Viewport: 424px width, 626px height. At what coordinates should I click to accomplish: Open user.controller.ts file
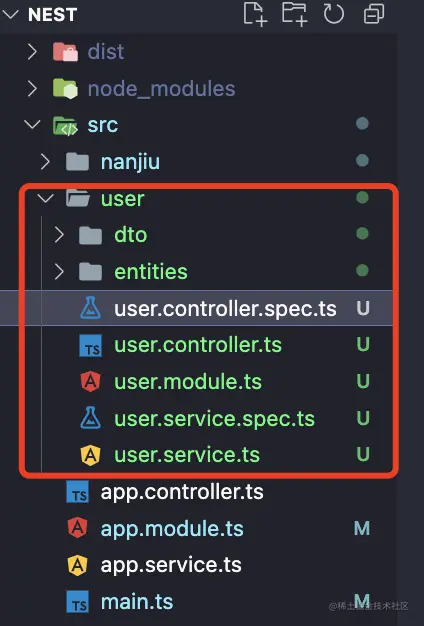click(x=198, y=345)
